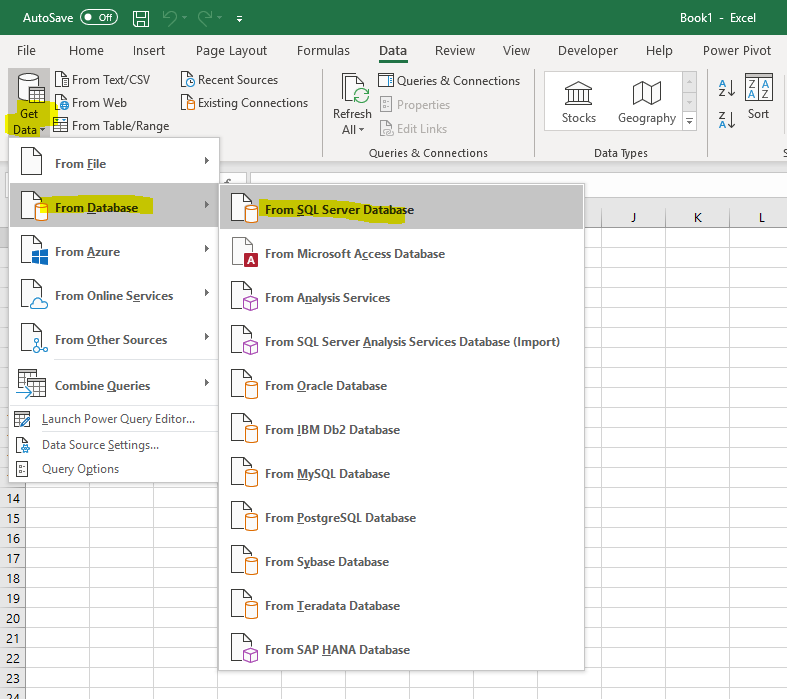The image size is (787, 699).
Task: Choose From Teradata Database
Action: (x=402, y=604)
